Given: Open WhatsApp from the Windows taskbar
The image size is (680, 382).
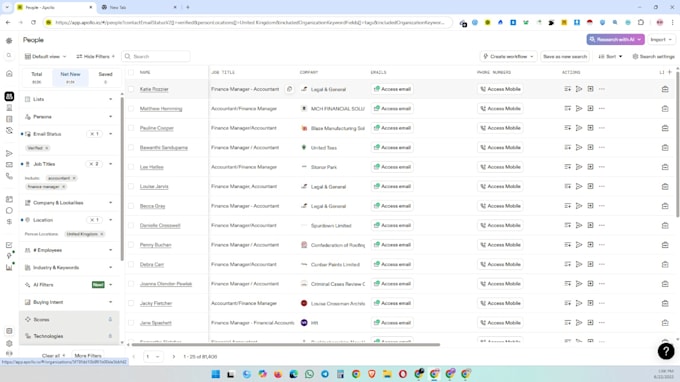Looking at the screenshot, I should (x=309, y=374).
